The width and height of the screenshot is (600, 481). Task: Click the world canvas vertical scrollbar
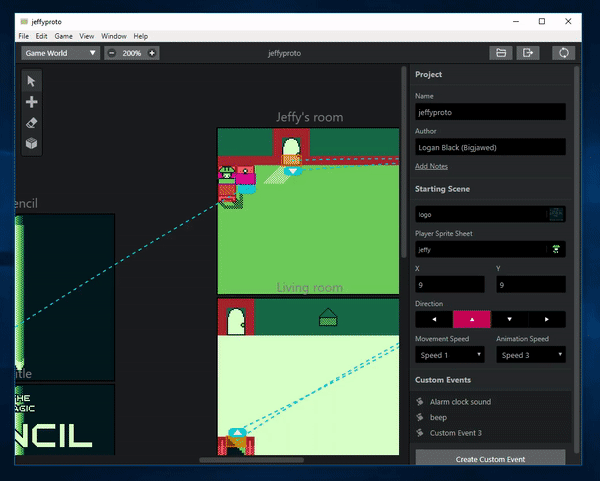pyautogui.click(x=403, y=163)
